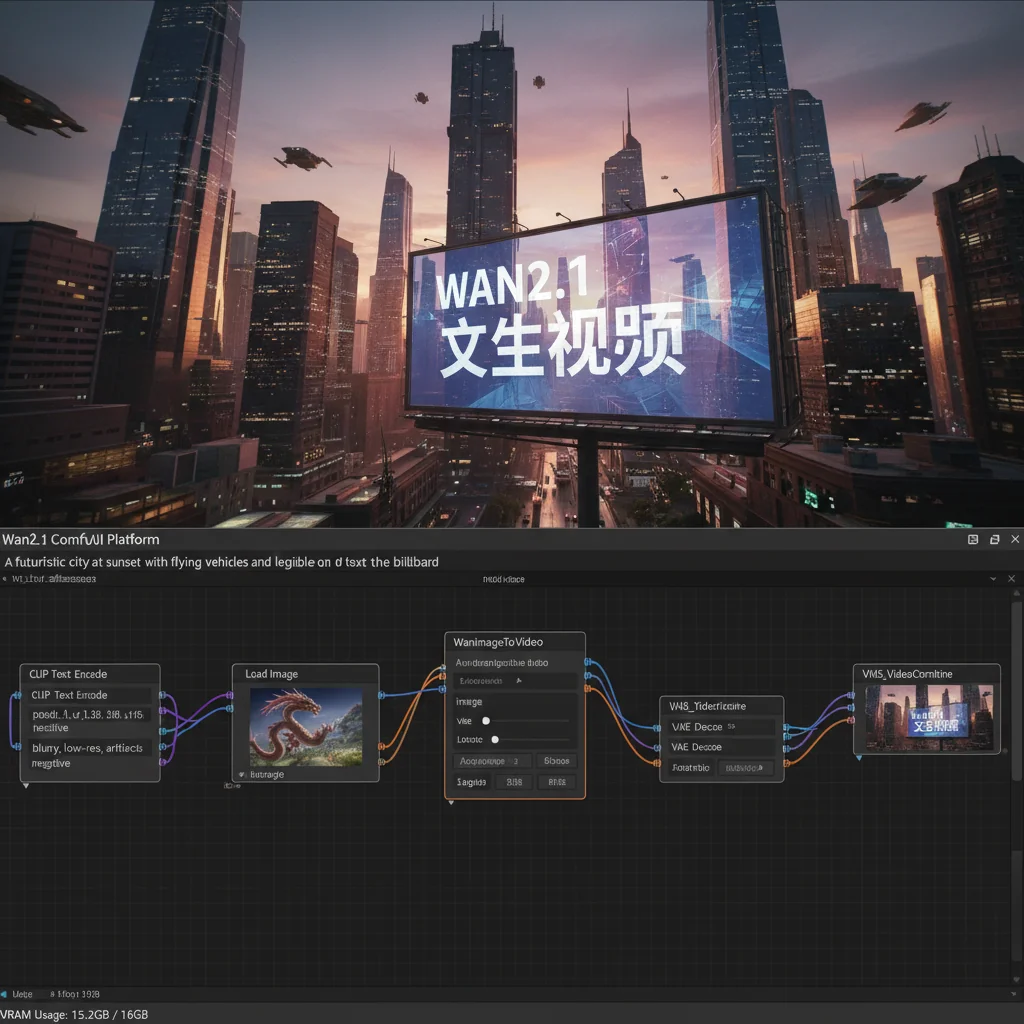Toggle the Vise slider knob on WanImageToVideo
Image resolution: width=1024 pixels, height=1024 pixels.
click(486, 721)
